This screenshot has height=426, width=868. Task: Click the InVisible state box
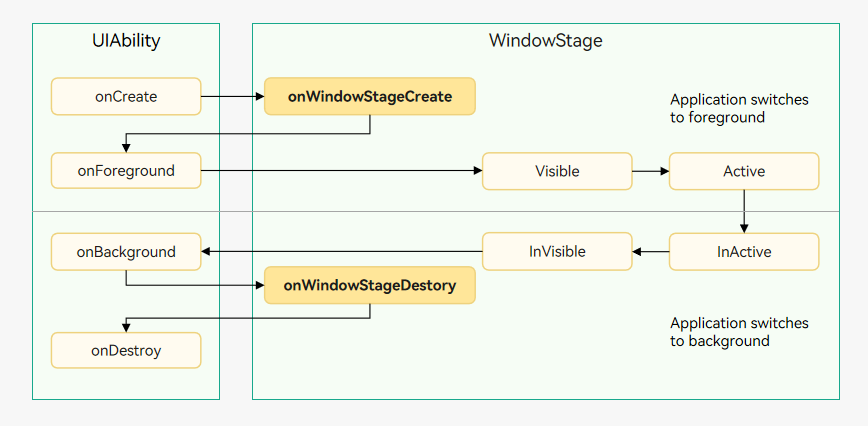pyautogui.click(x=557, y=252)
